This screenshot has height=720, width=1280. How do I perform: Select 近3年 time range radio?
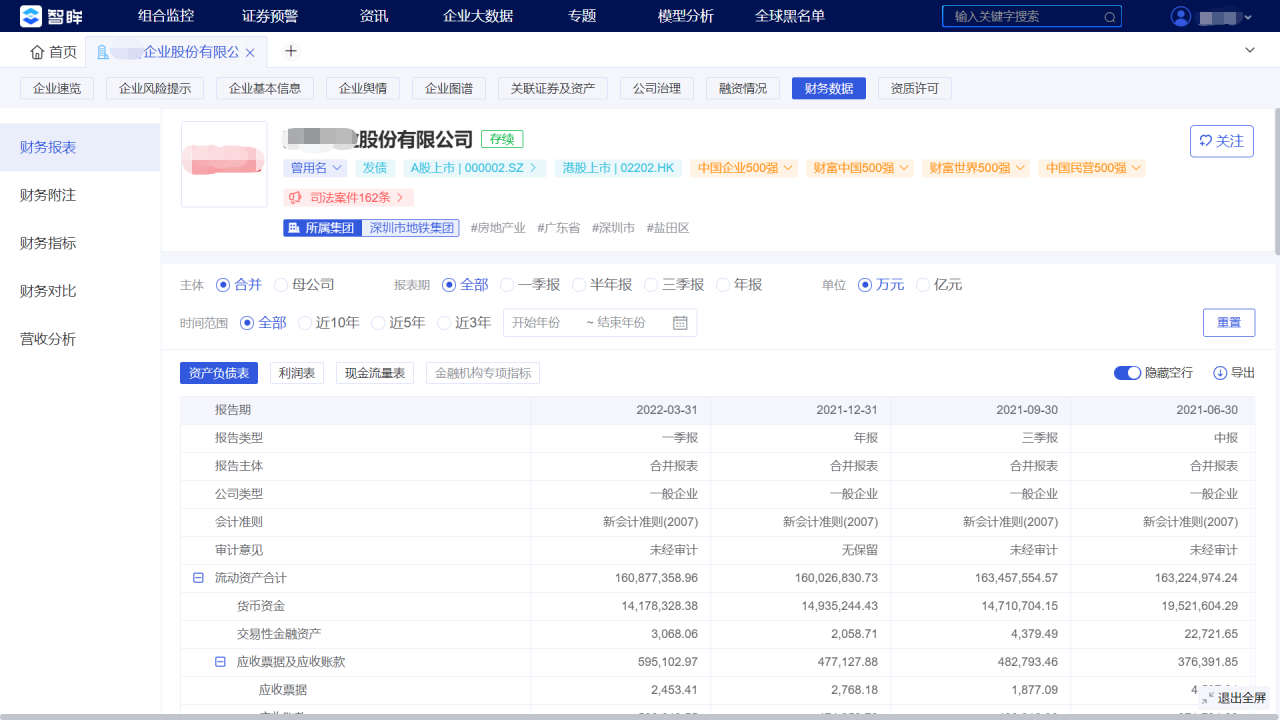point(444,323)
